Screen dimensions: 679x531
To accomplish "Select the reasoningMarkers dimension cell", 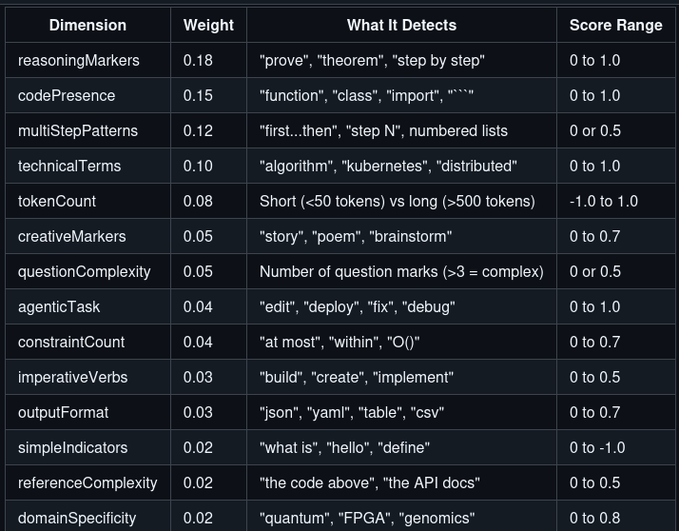I will (x=79, y=60).
